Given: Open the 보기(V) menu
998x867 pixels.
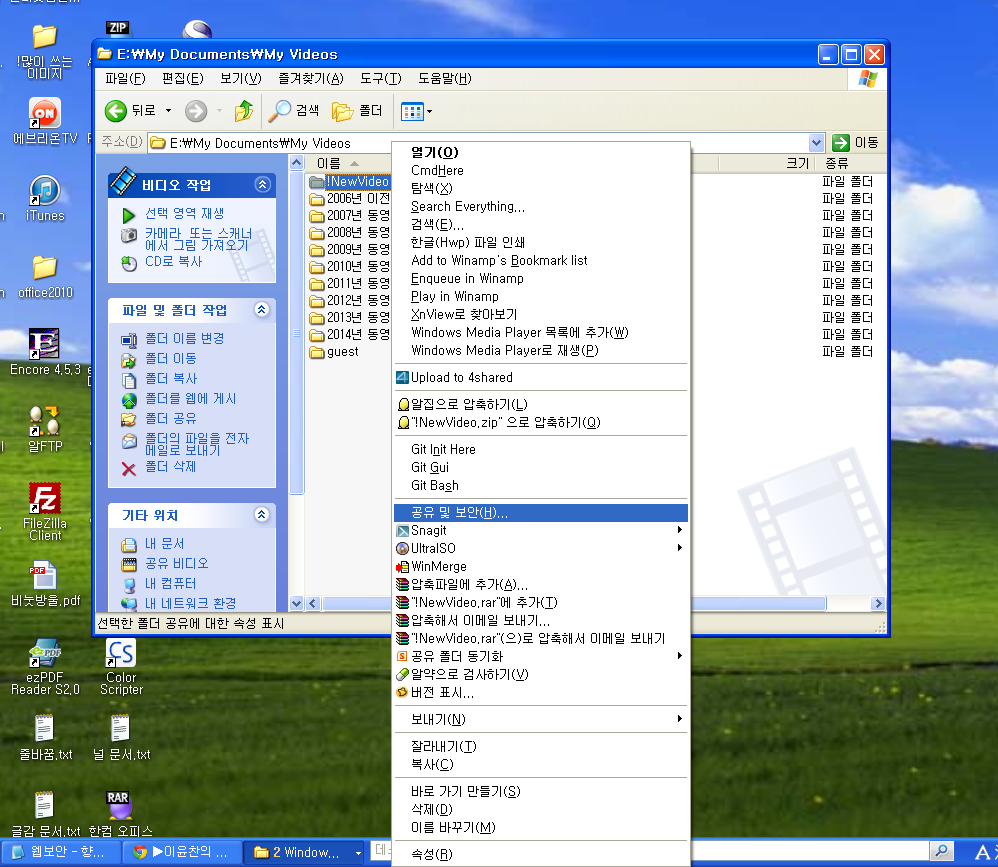Looking at the screenshot, I should (241, 78).
